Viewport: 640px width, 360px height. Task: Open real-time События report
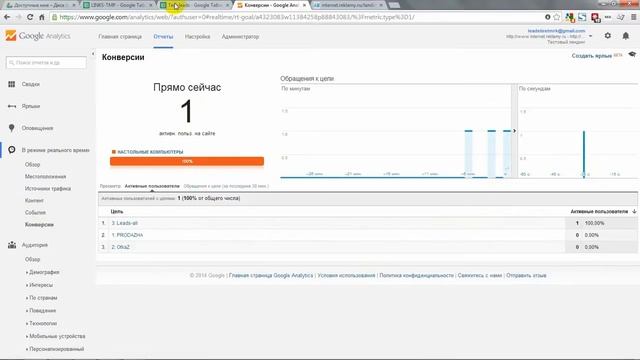click(x=35, y=213)
